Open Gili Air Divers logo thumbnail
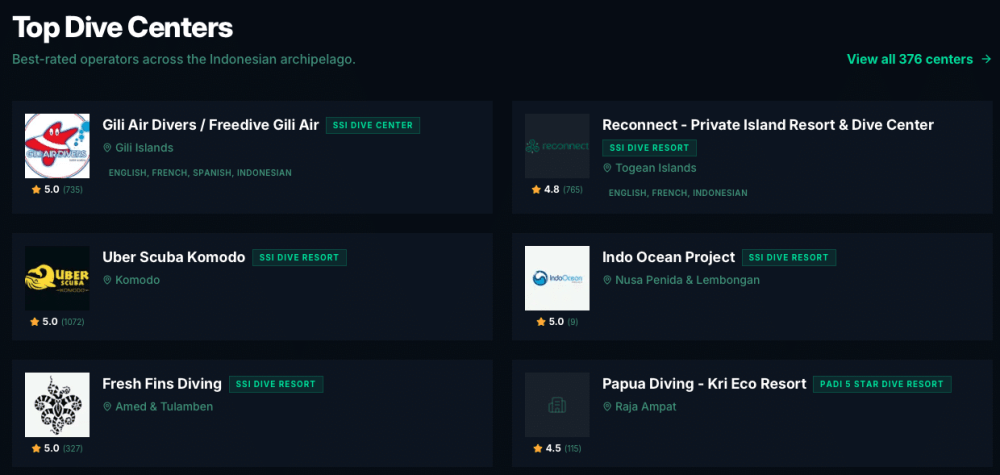This screenshot has width=1000, height=475. click(57, 146)
